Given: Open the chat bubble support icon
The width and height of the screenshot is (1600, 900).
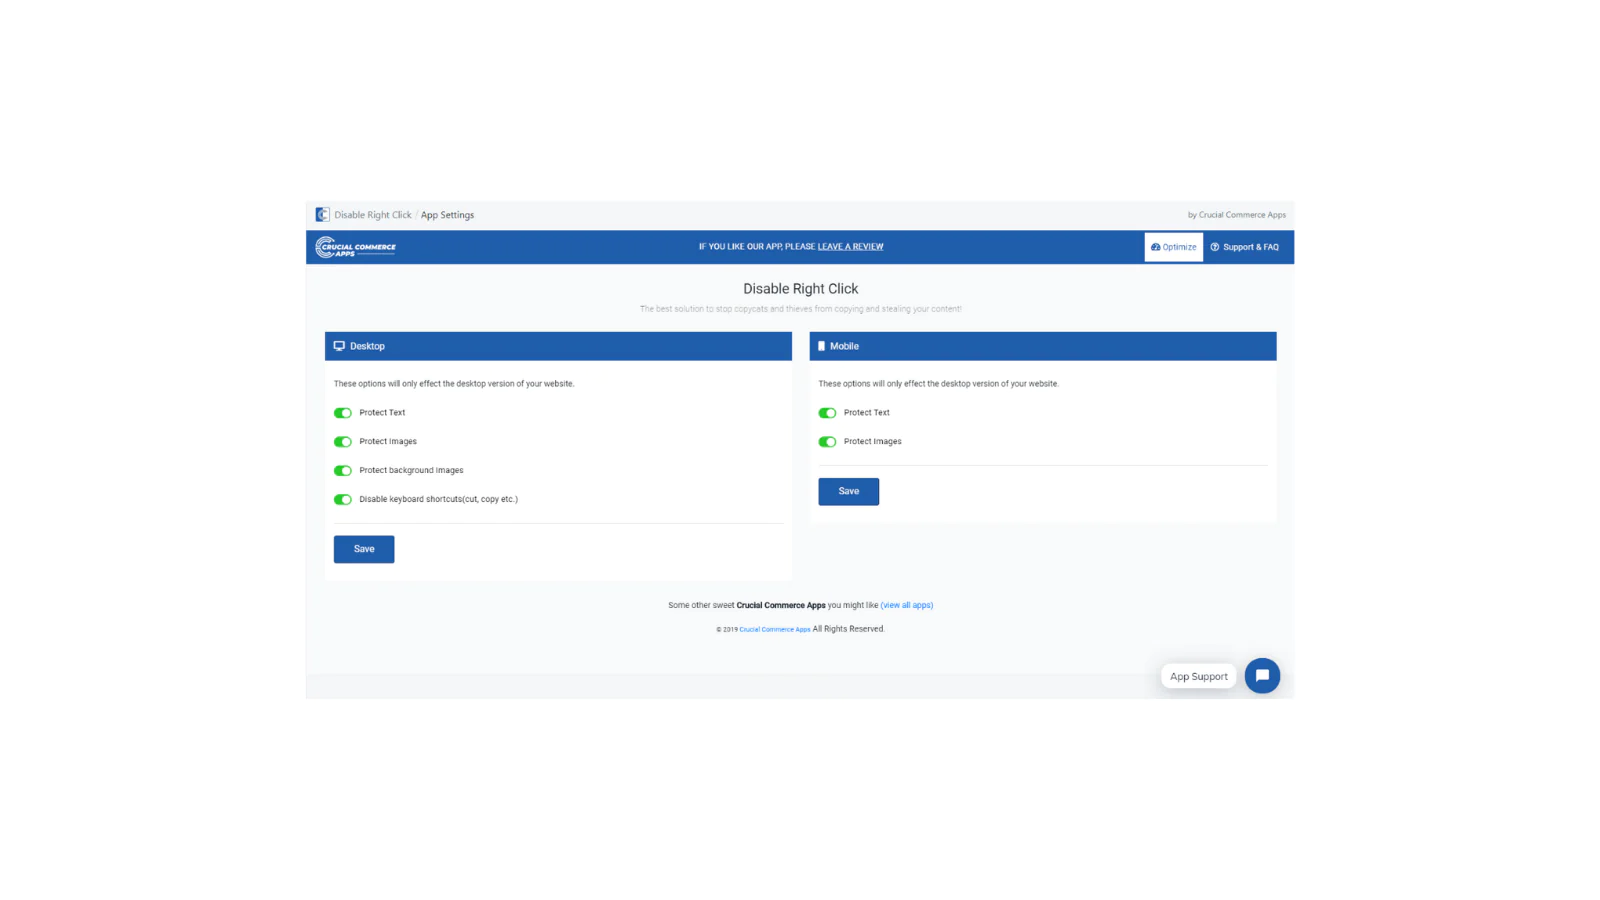Looking at the screenshot, I should (x=1262, y=676).
